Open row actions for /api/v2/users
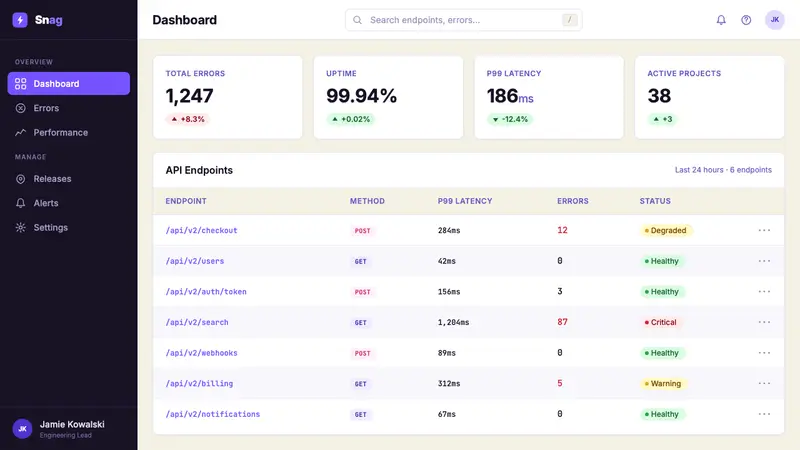 pyautogui.click(x=764, y=261)
